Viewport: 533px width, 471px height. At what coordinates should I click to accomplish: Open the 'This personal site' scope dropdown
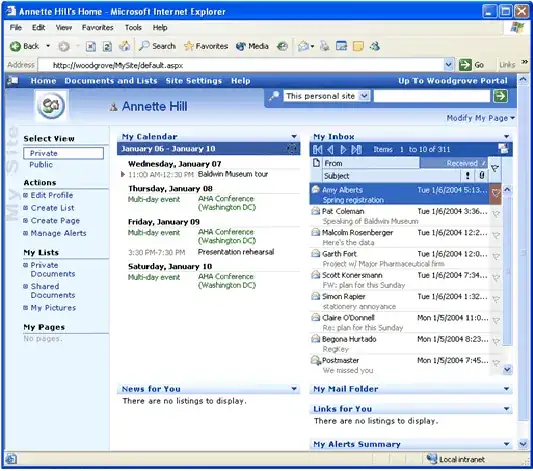coord(364,96)
